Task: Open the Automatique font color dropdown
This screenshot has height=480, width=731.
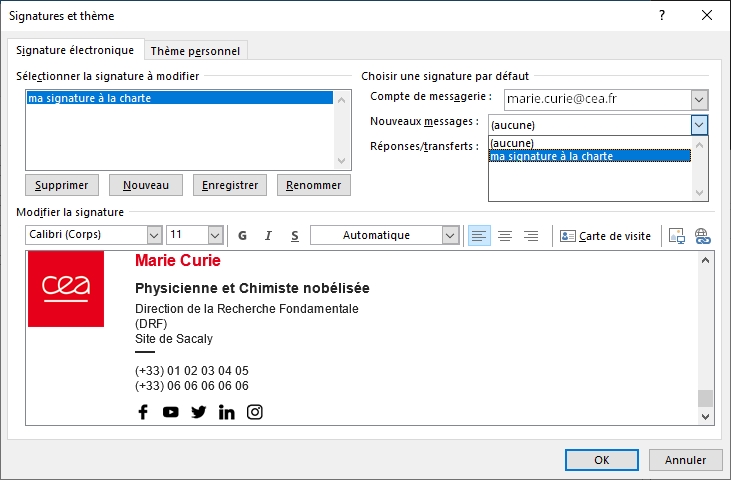Action: [x=450, y=235]
